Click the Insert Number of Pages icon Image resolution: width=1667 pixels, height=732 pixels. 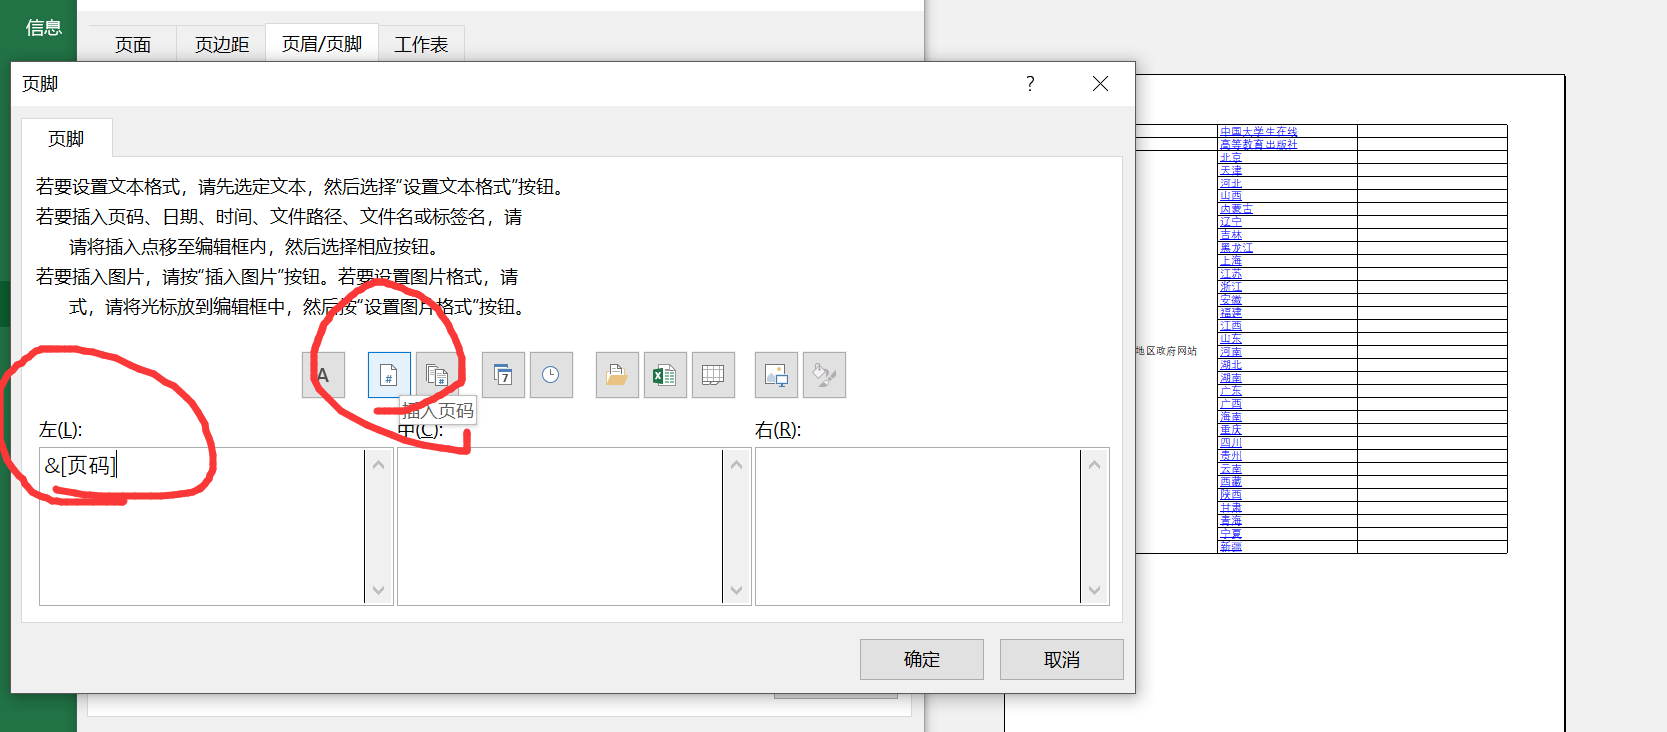437,375
